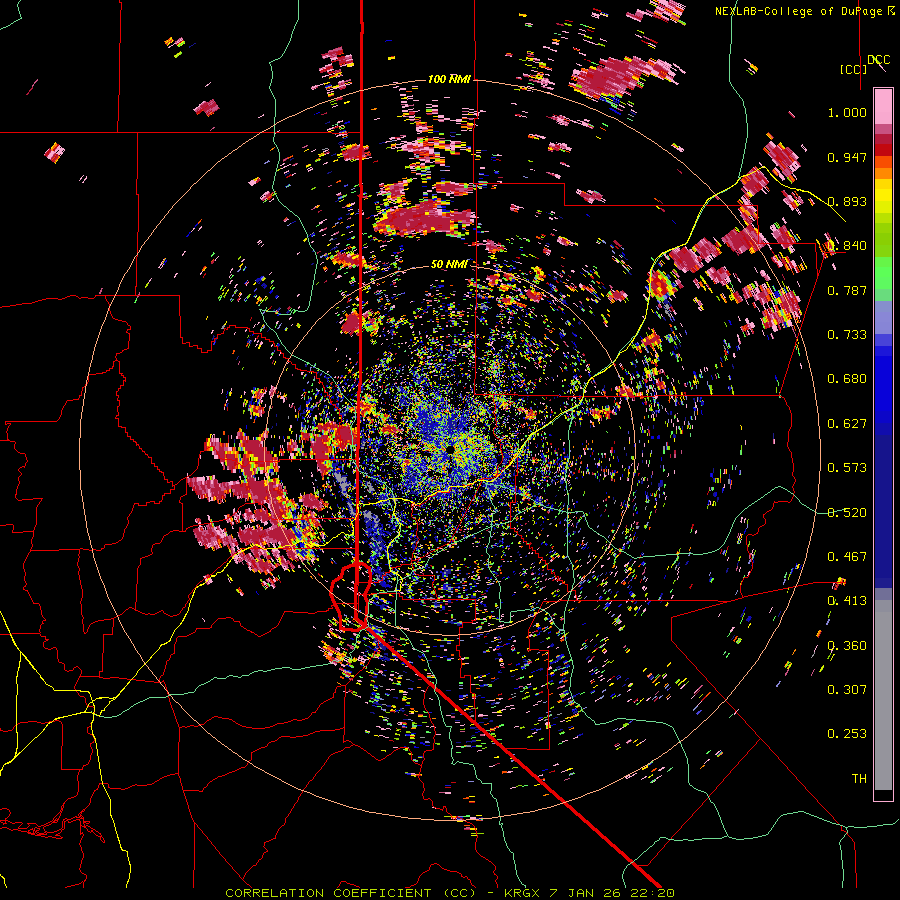The image size is (900, 900).
Task: Pick the lavender color bar segment
Action: pos(883,317)
